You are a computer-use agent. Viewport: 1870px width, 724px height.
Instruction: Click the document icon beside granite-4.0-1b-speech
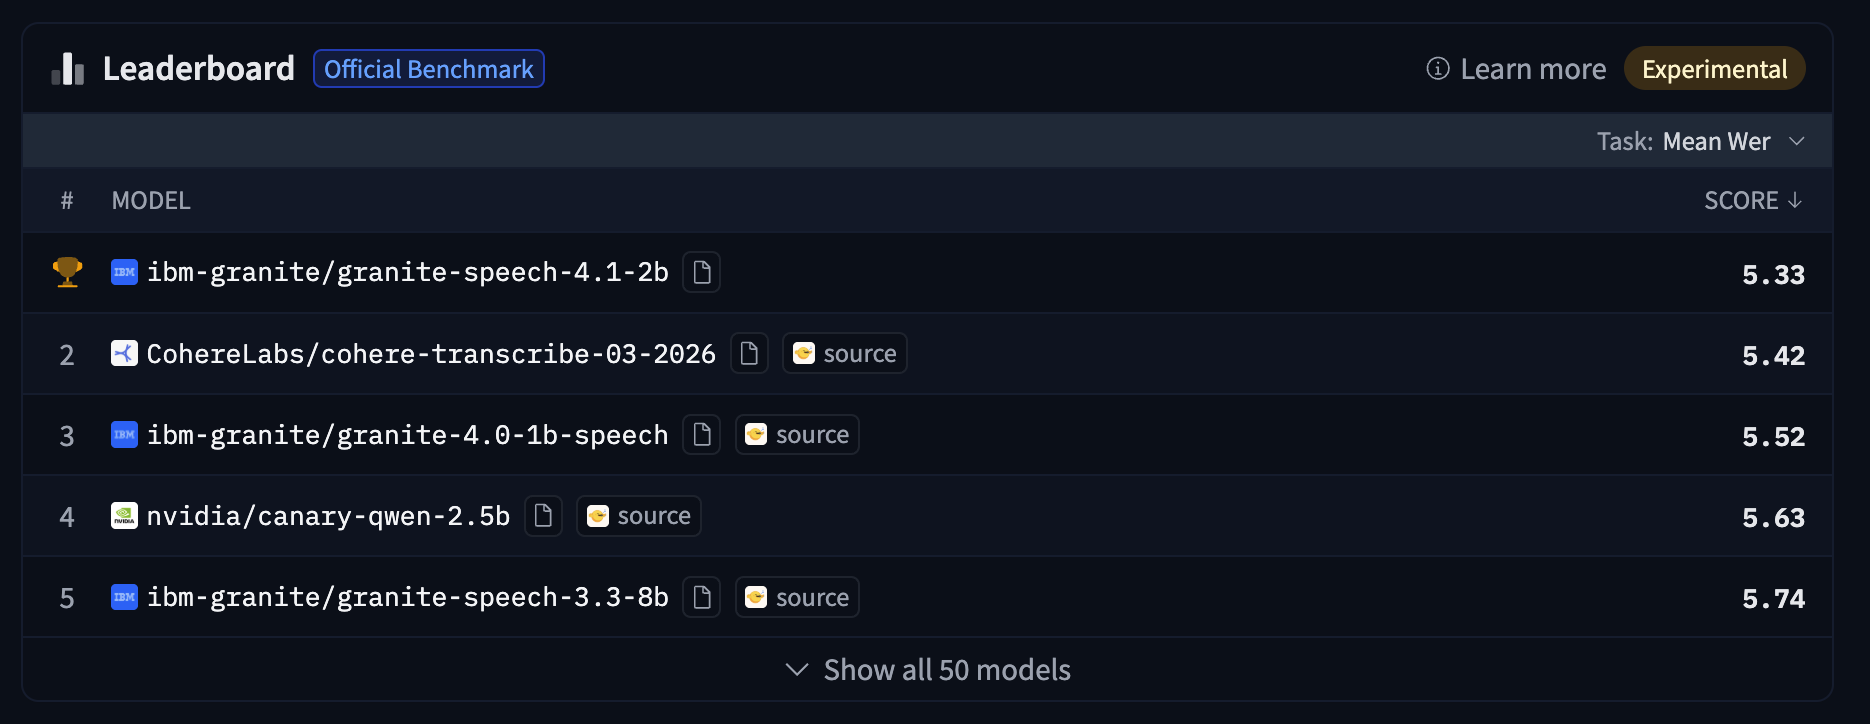tap(701, 434)
